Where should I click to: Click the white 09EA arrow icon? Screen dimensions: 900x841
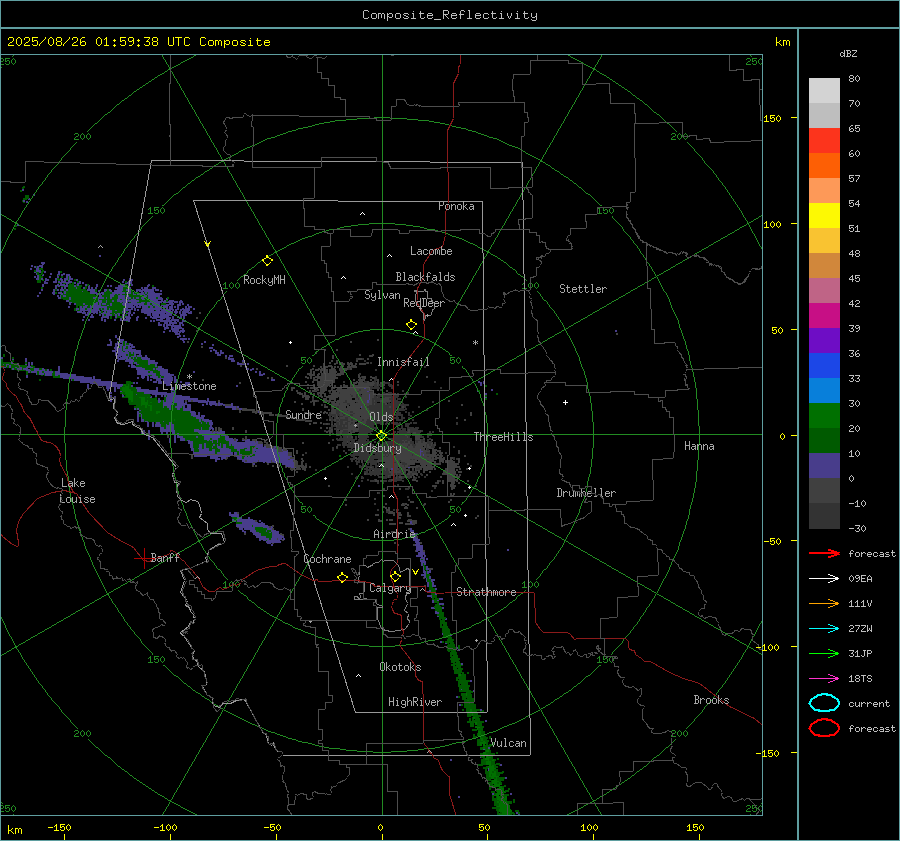point(824,578)
